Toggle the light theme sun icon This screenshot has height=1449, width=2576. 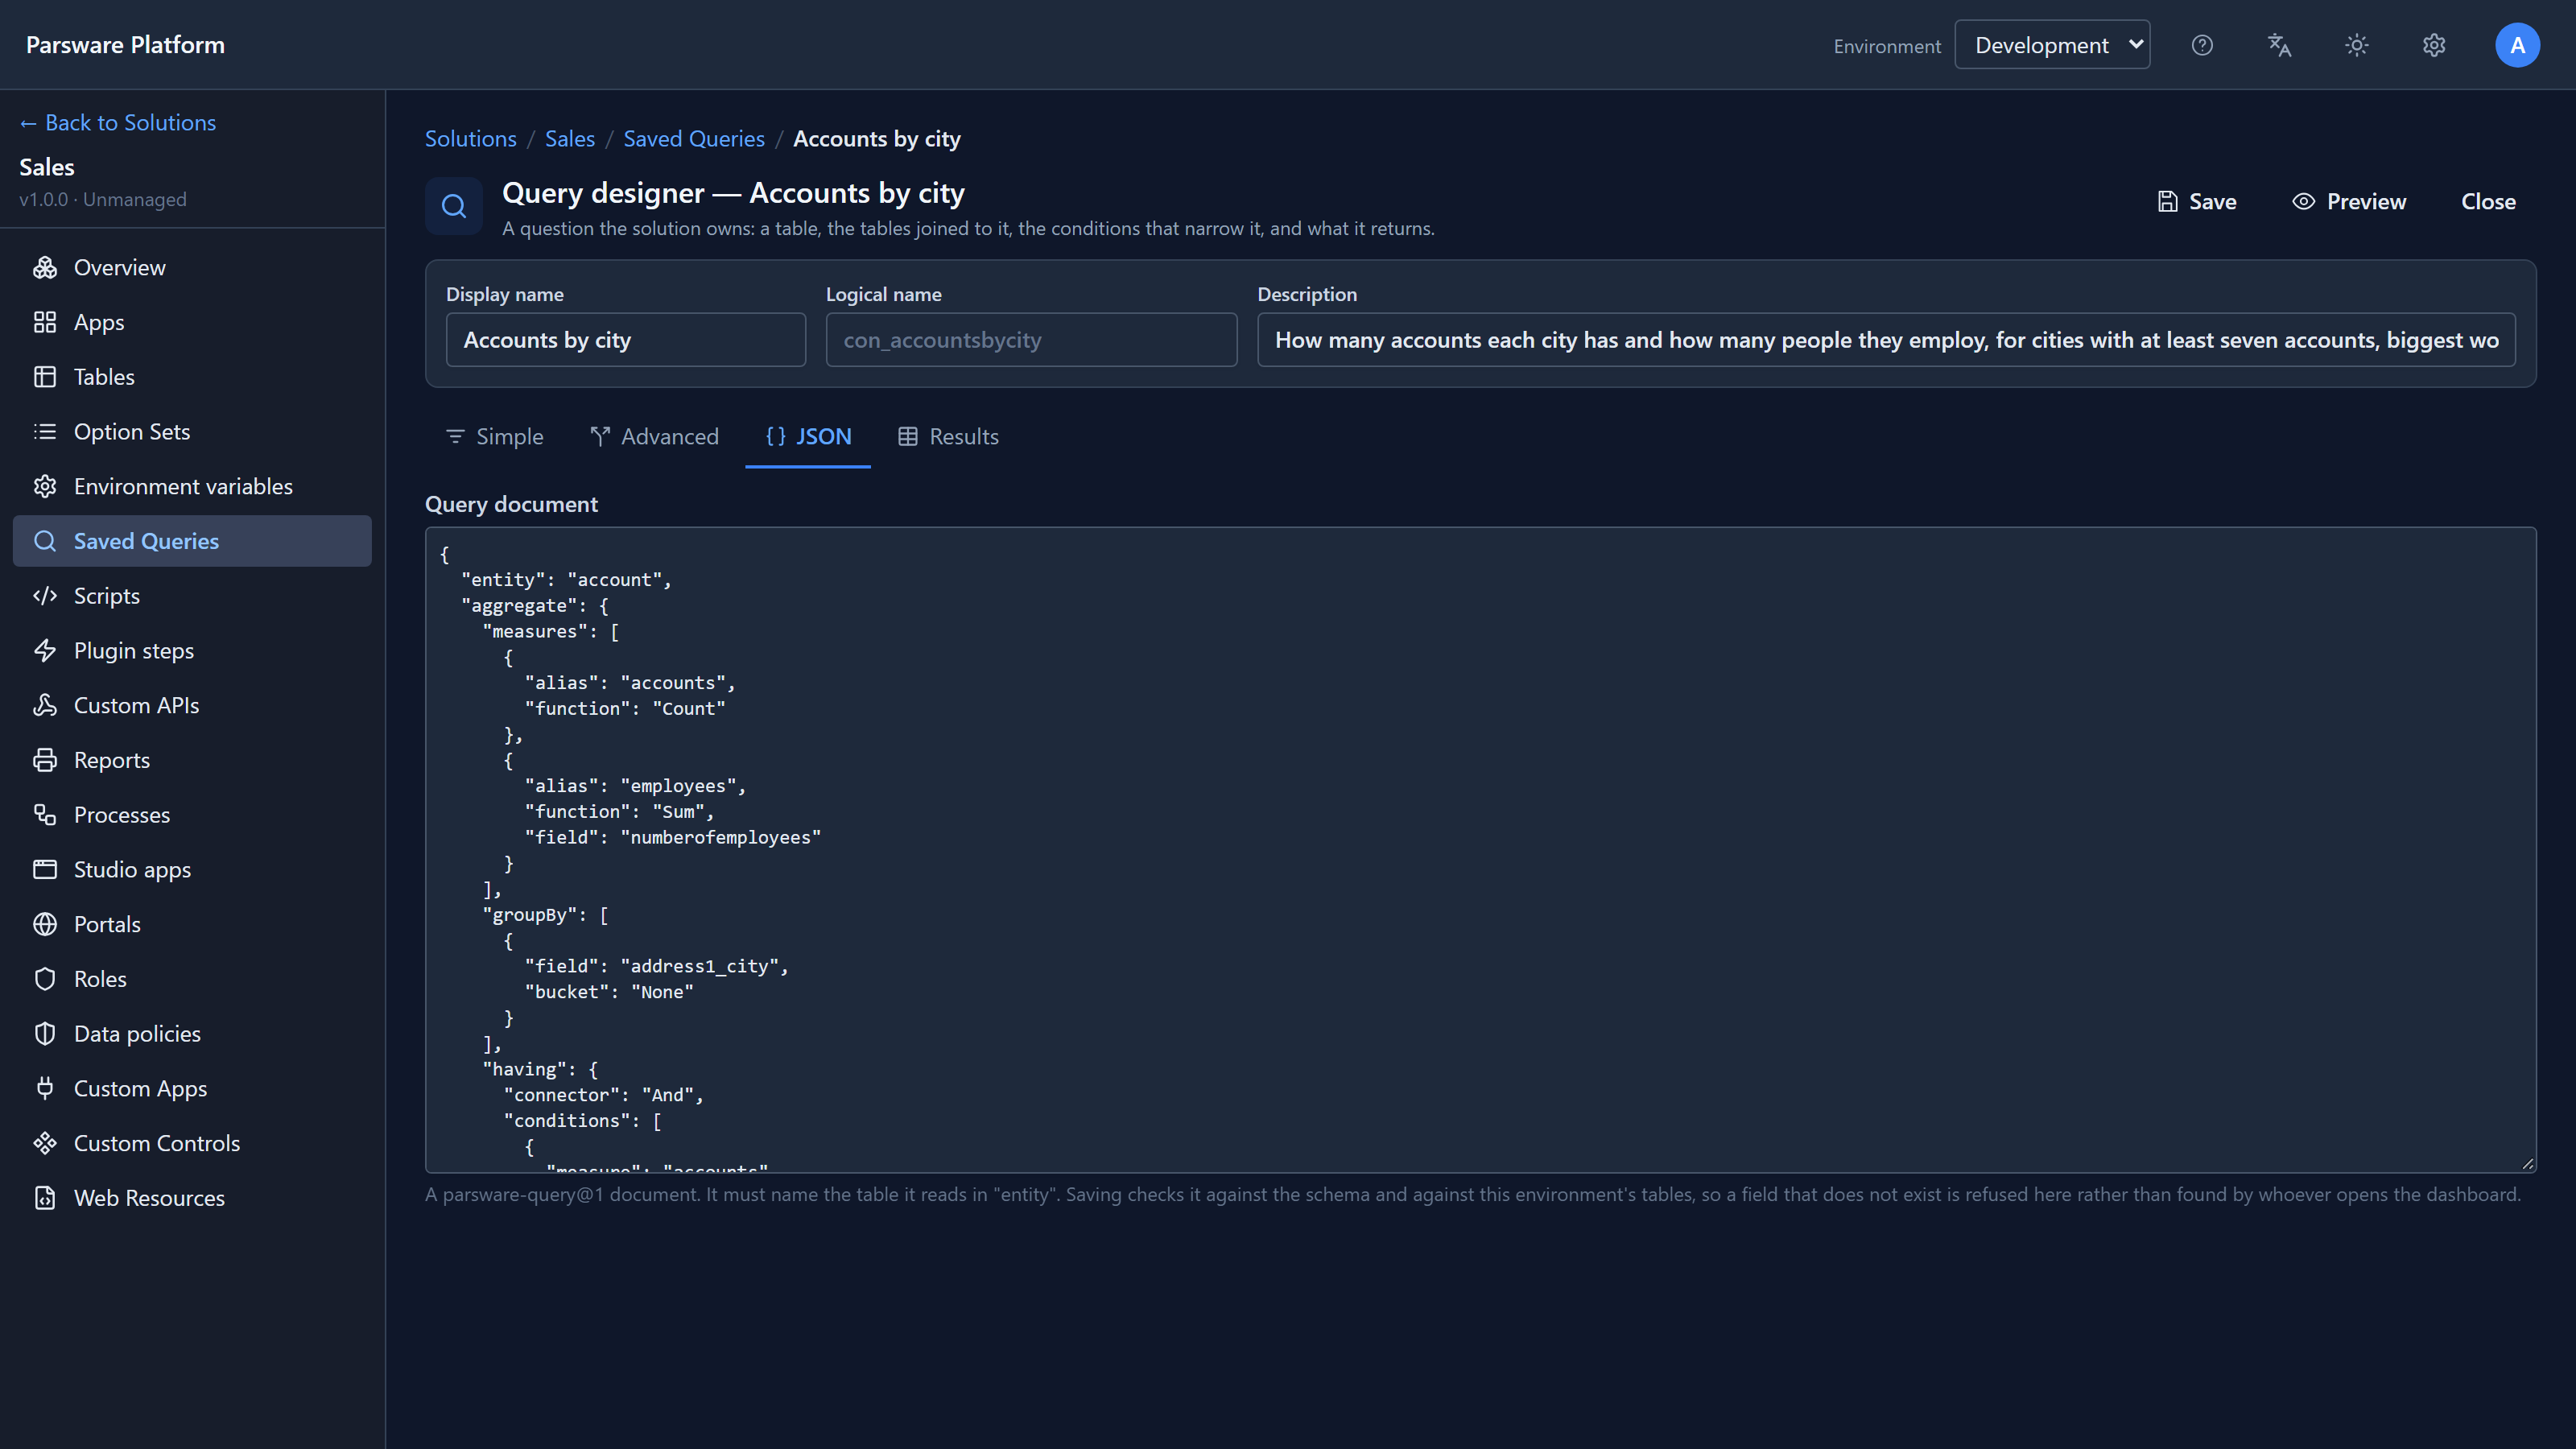coord(2357,45)
